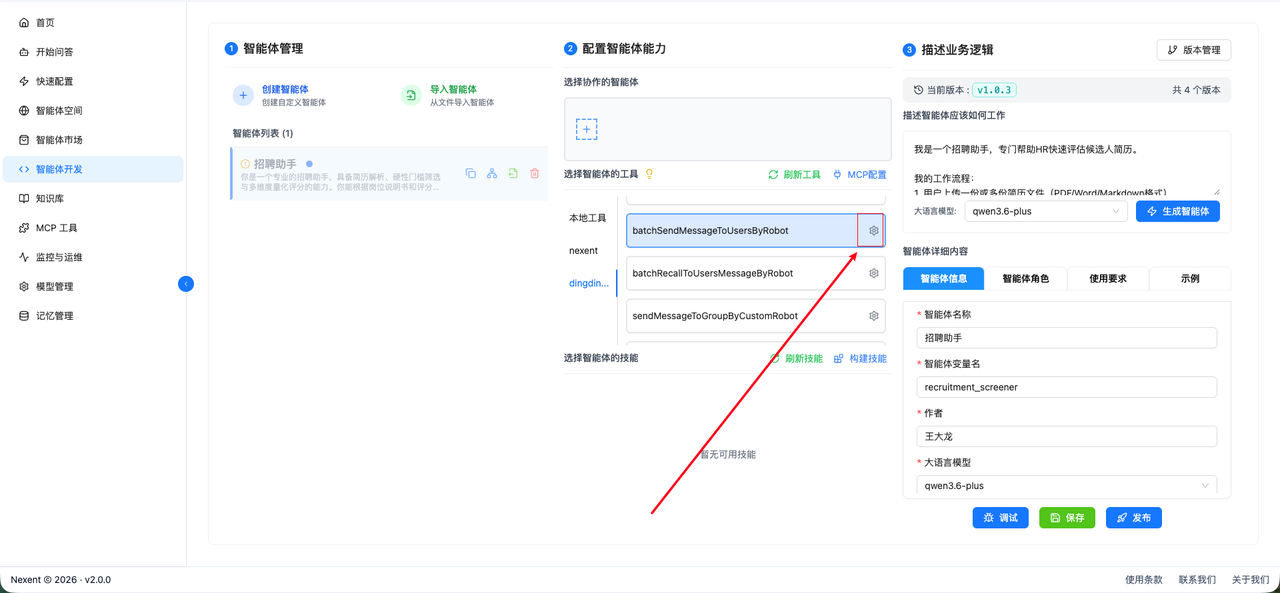Collapse the sidebar with the blue chevron

point(186,284)
